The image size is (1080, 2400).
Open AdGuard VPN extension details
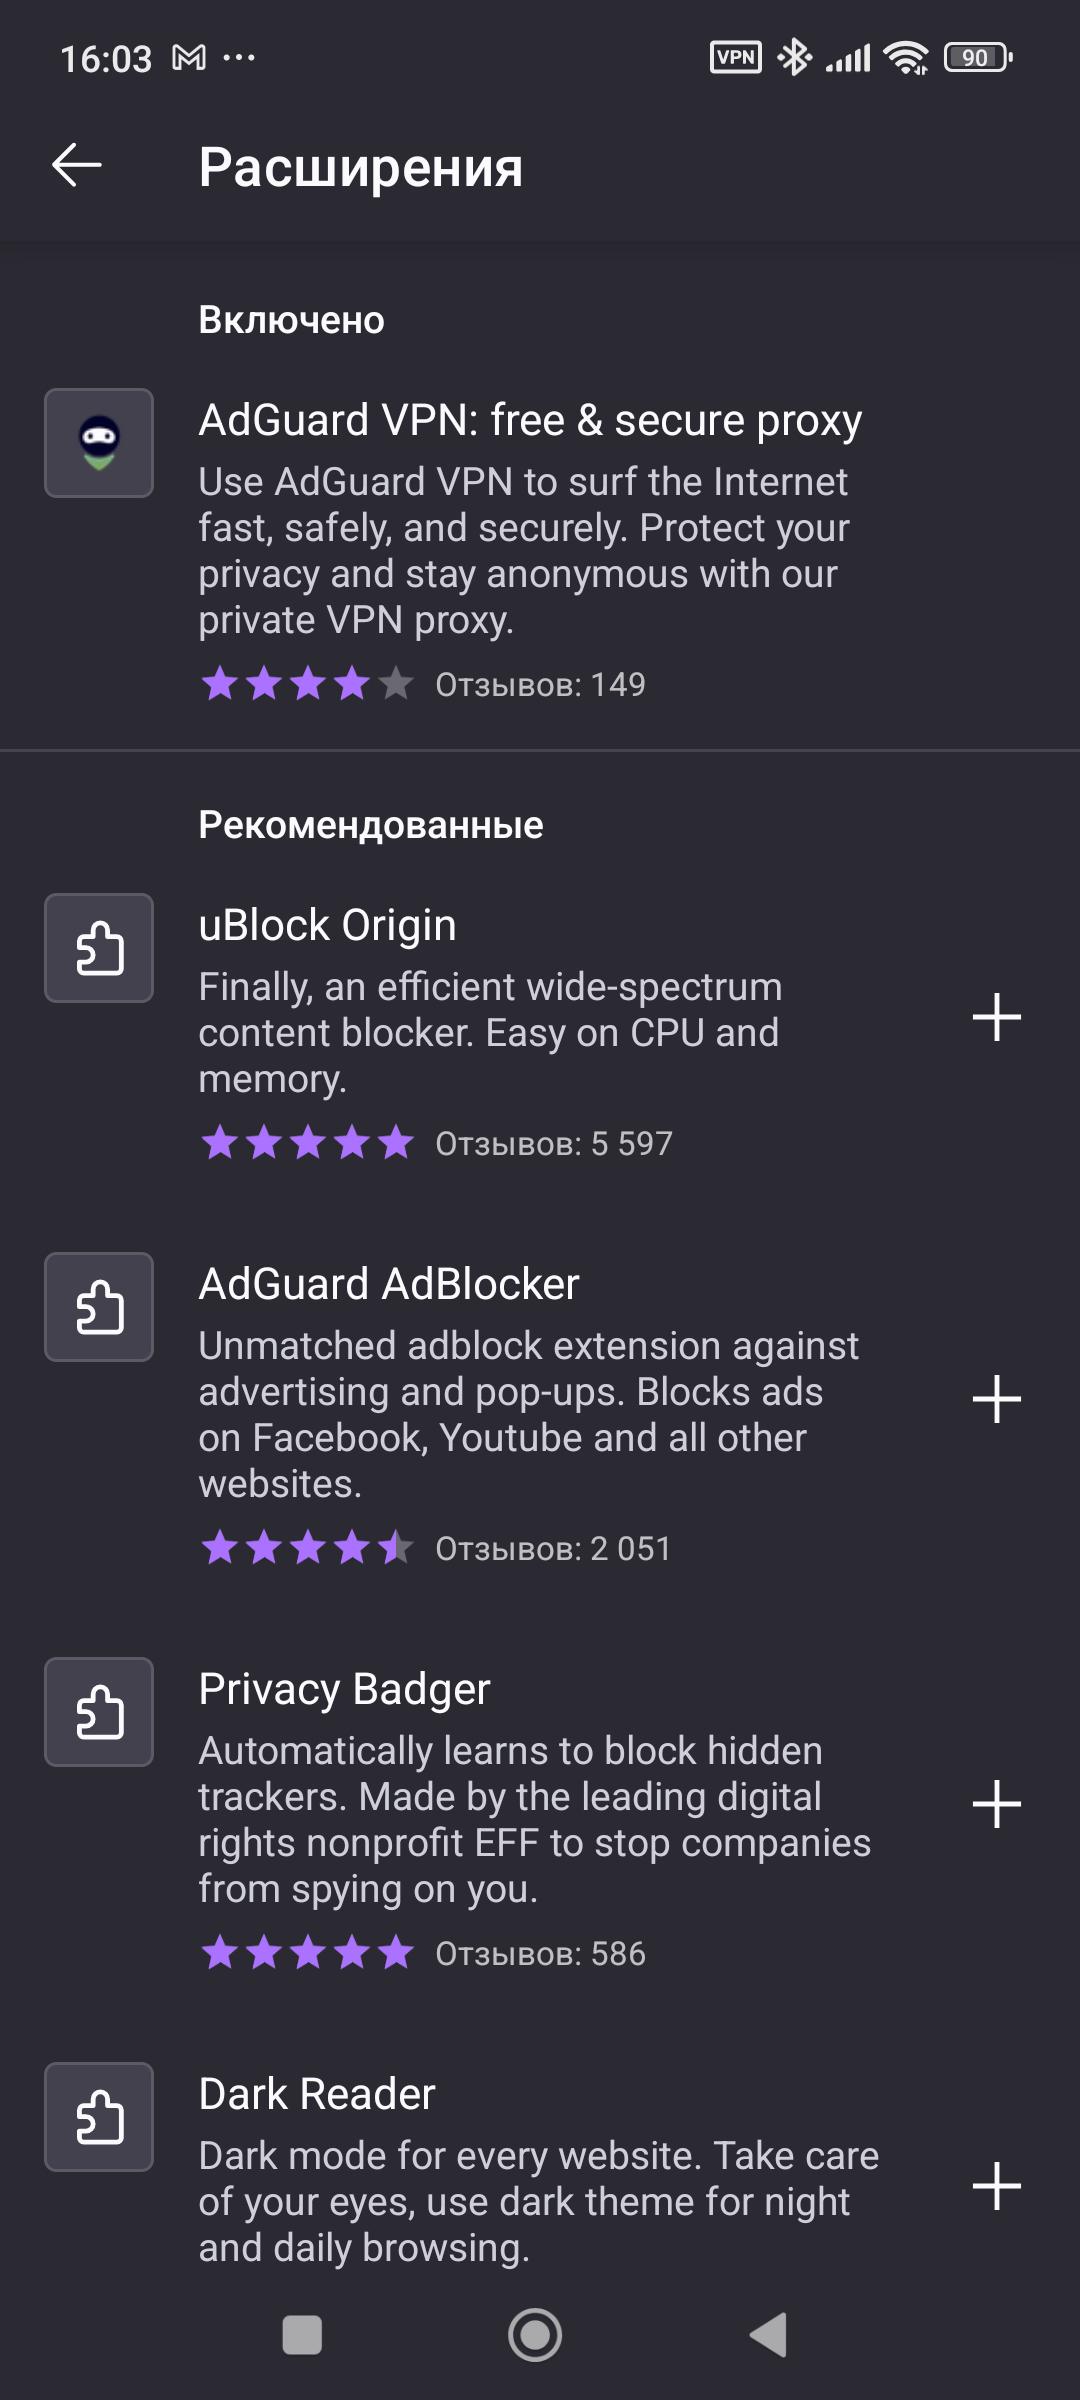pyautogui.click(x=530, y=421)
